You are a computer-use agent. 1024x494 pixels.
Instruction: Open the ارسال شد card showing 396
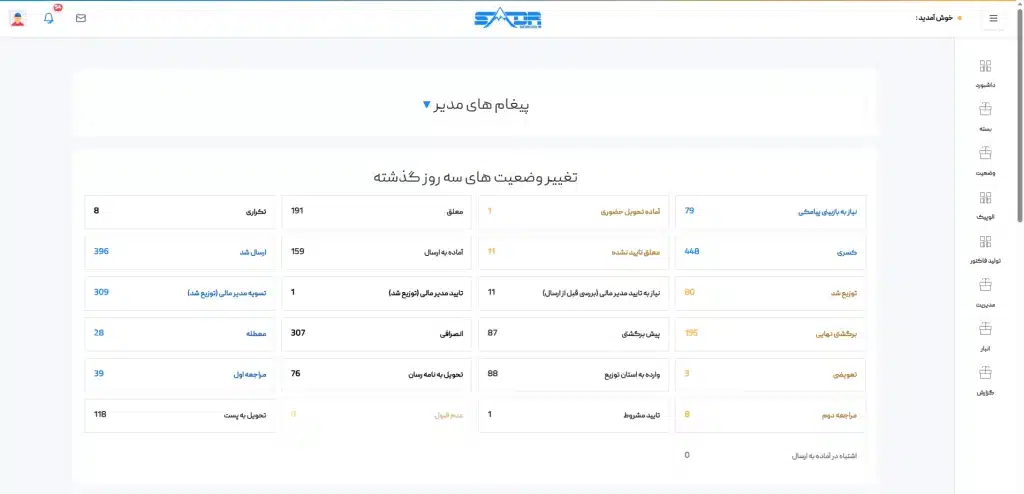tap(180, 252)
